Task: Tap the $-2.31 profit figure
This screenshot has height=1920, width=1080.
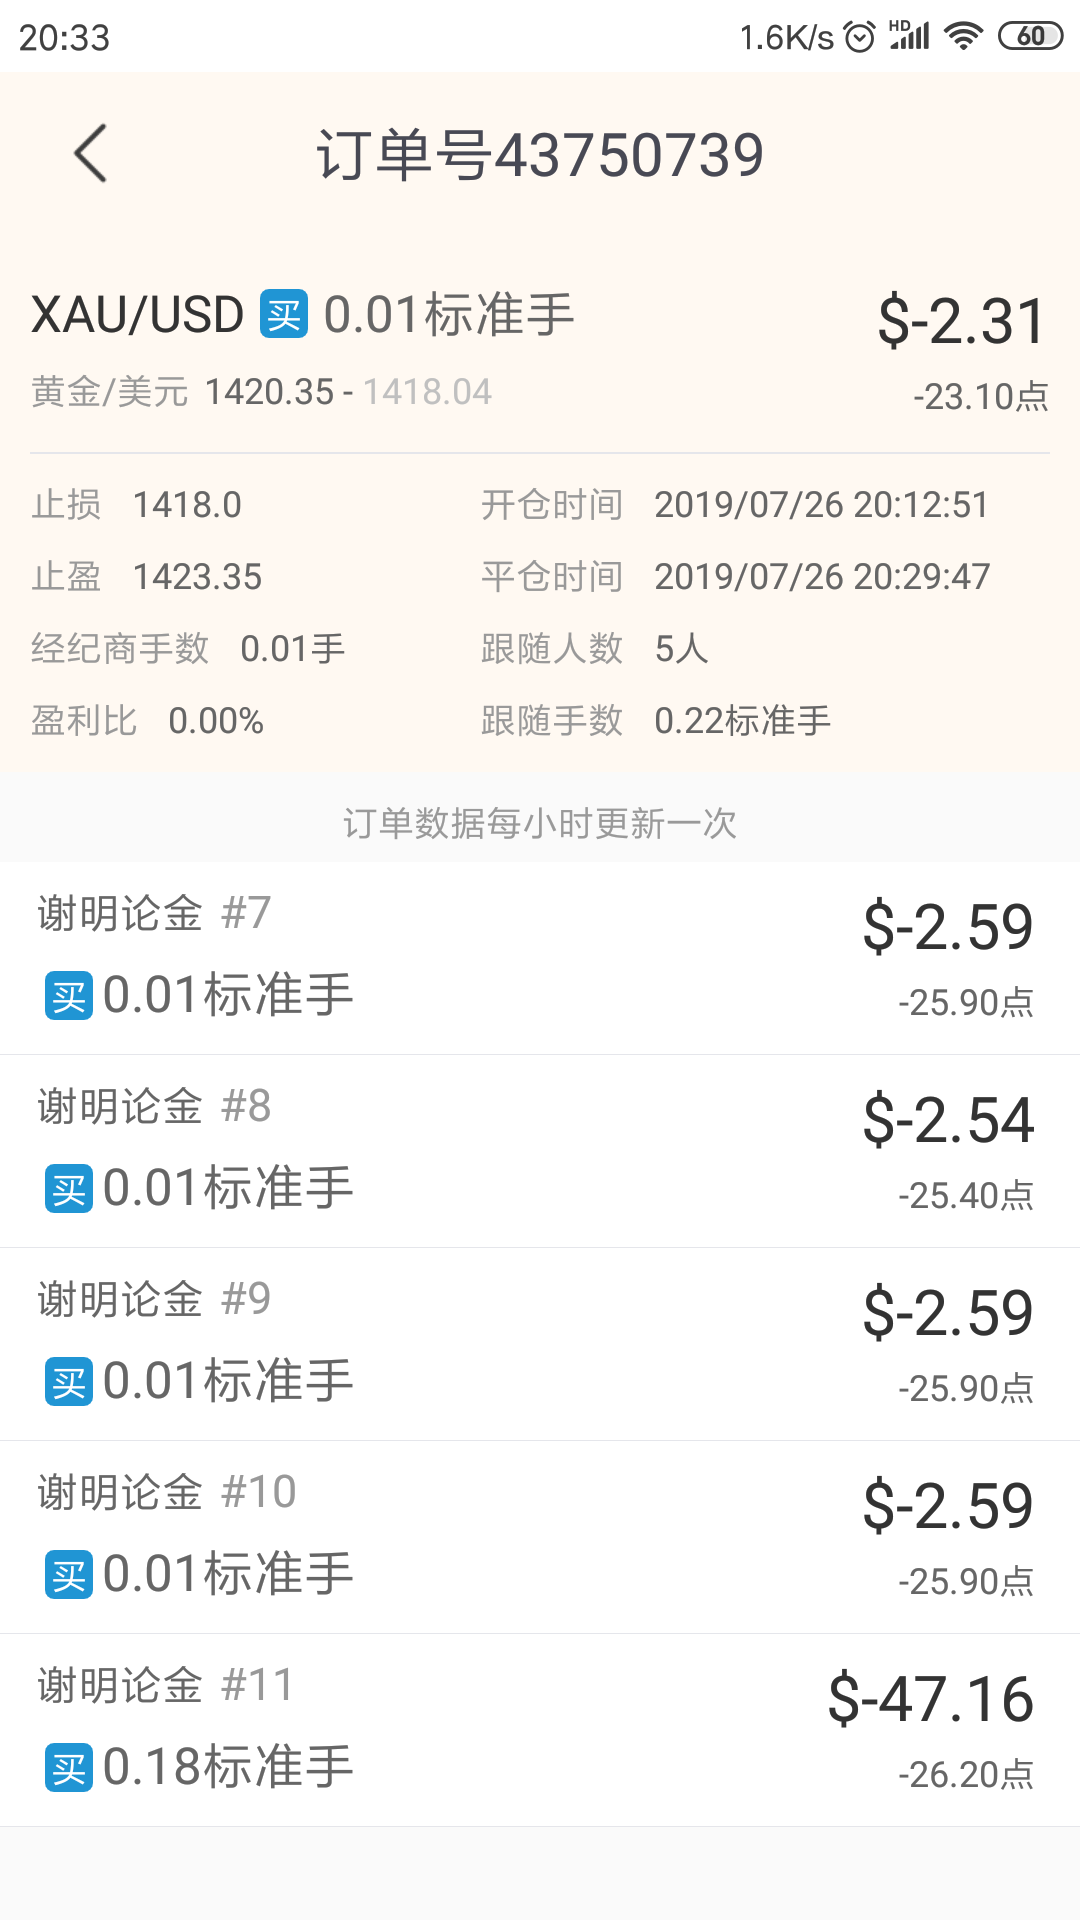Action: point(962,321)
